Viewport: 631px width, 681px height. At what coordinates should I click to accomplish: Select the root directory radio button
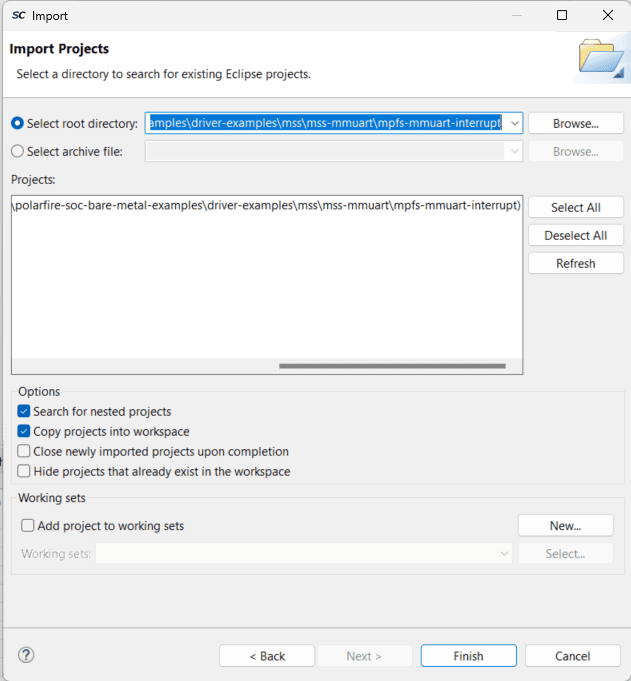tap(18, 123)
